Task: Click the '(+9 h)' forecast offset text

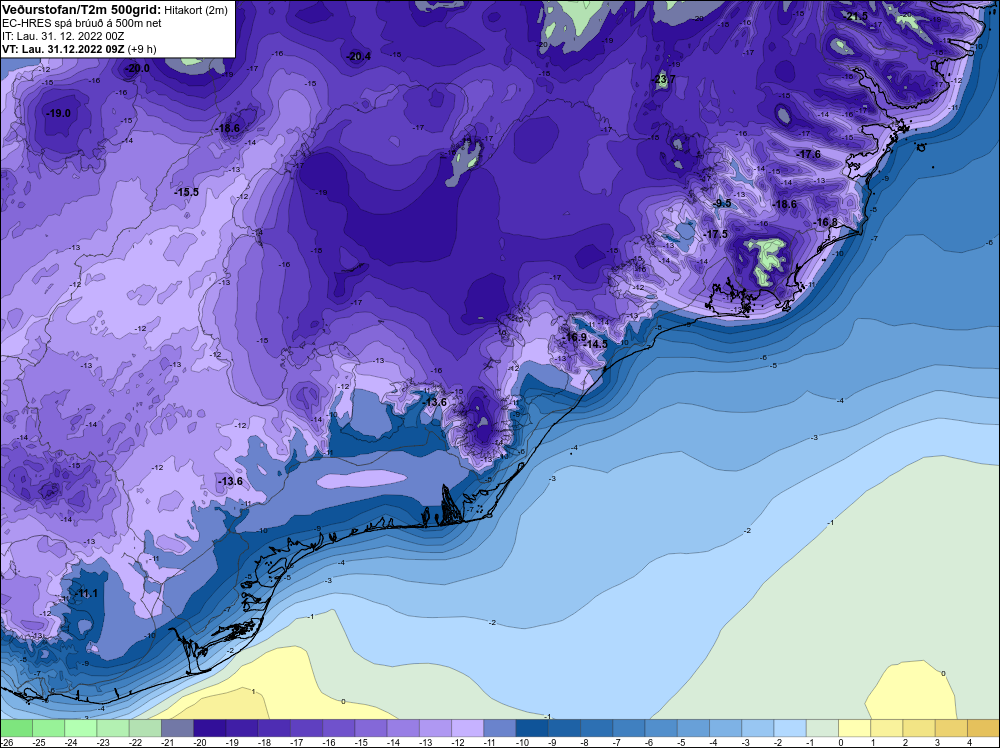Action: pos(142,49)
